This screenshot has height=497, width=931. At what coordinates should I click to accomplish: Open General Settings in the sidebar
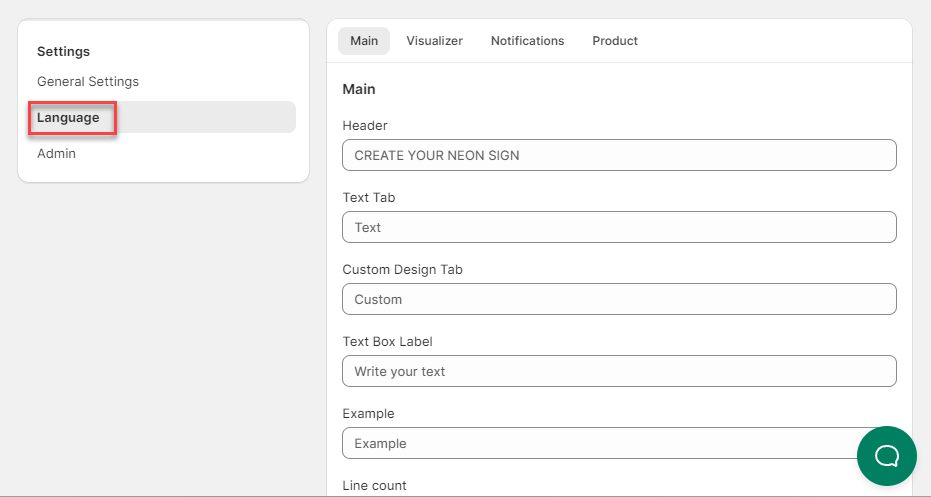(x=88, y=81)
